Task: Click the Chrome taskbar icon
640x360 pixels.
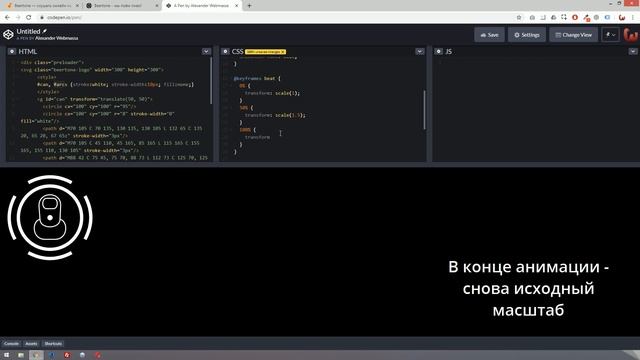Action: click(36, 355)
